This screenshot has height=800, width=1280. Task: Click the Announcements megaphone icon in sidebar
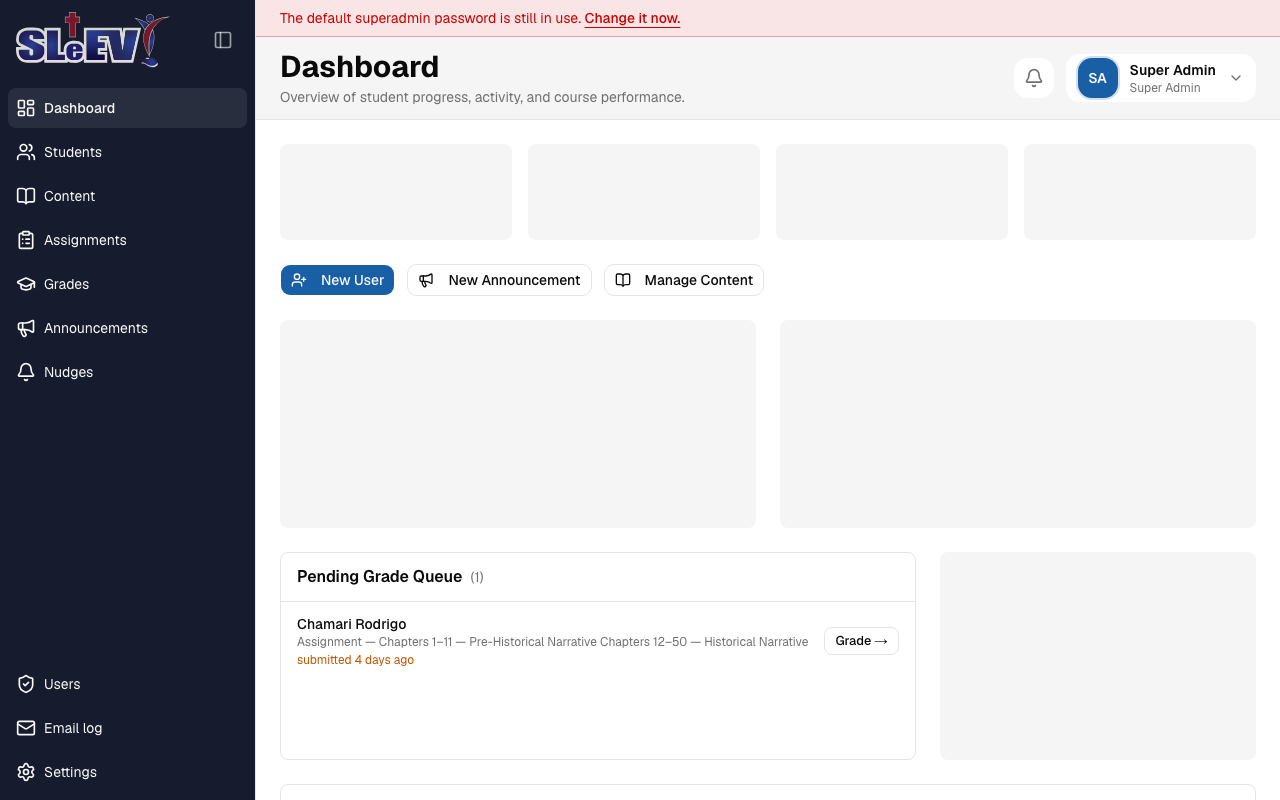(26, 328)
